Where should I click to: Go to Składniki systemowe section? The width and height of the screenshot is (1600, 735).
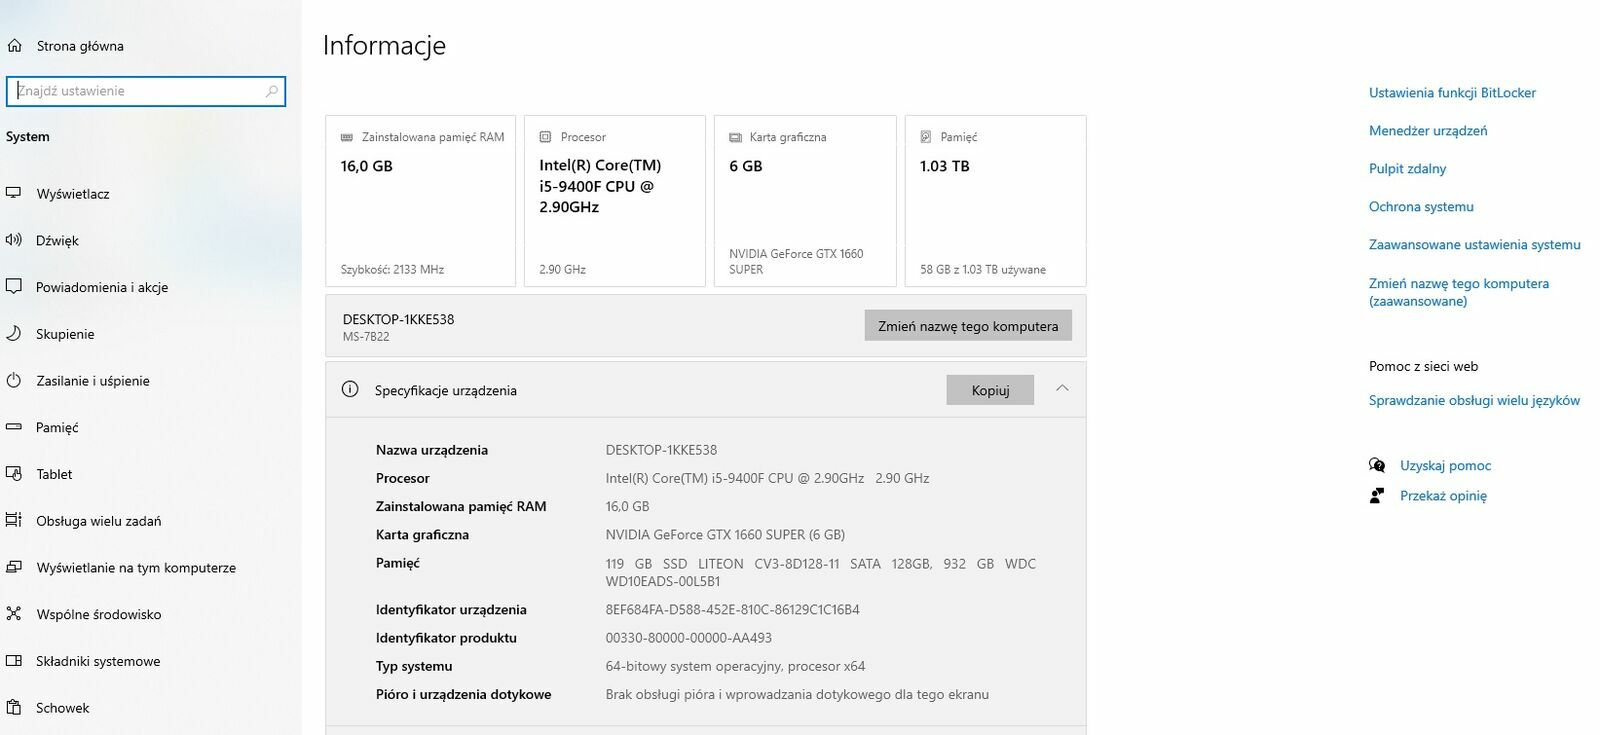pyautogui.click(x=98, y=661)
